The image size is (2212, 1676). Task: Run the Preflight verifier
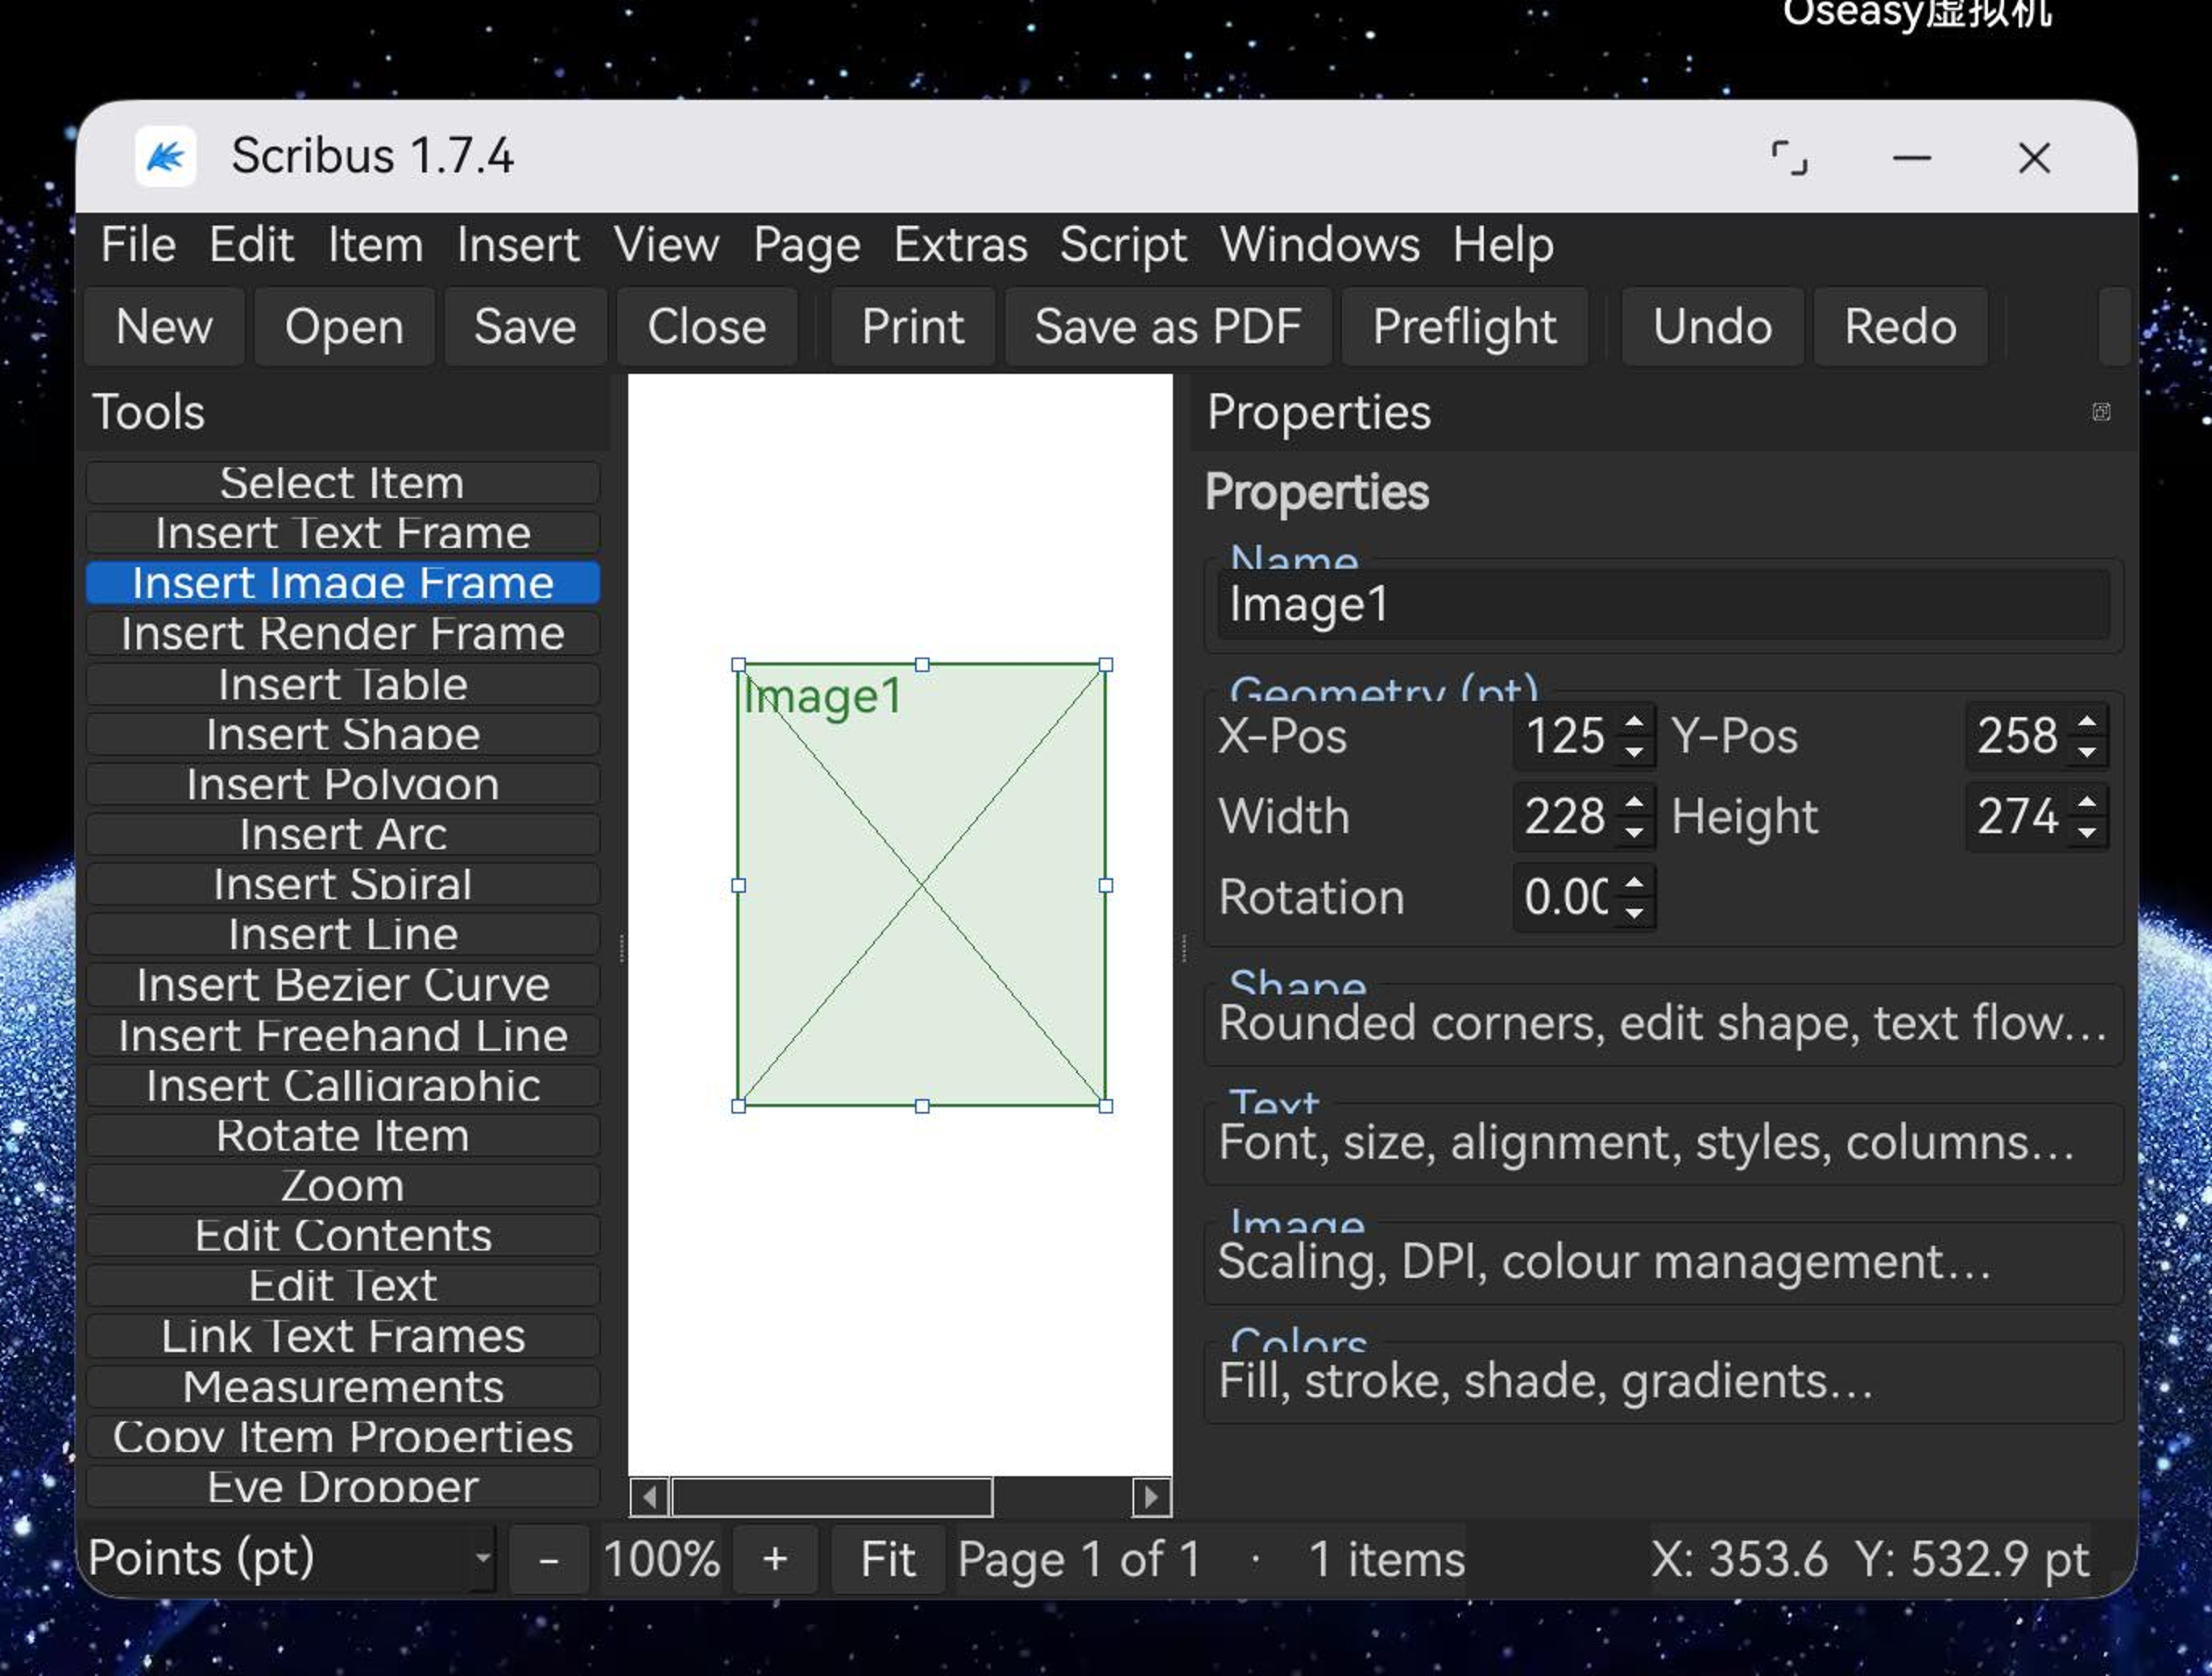point(1464,327)
